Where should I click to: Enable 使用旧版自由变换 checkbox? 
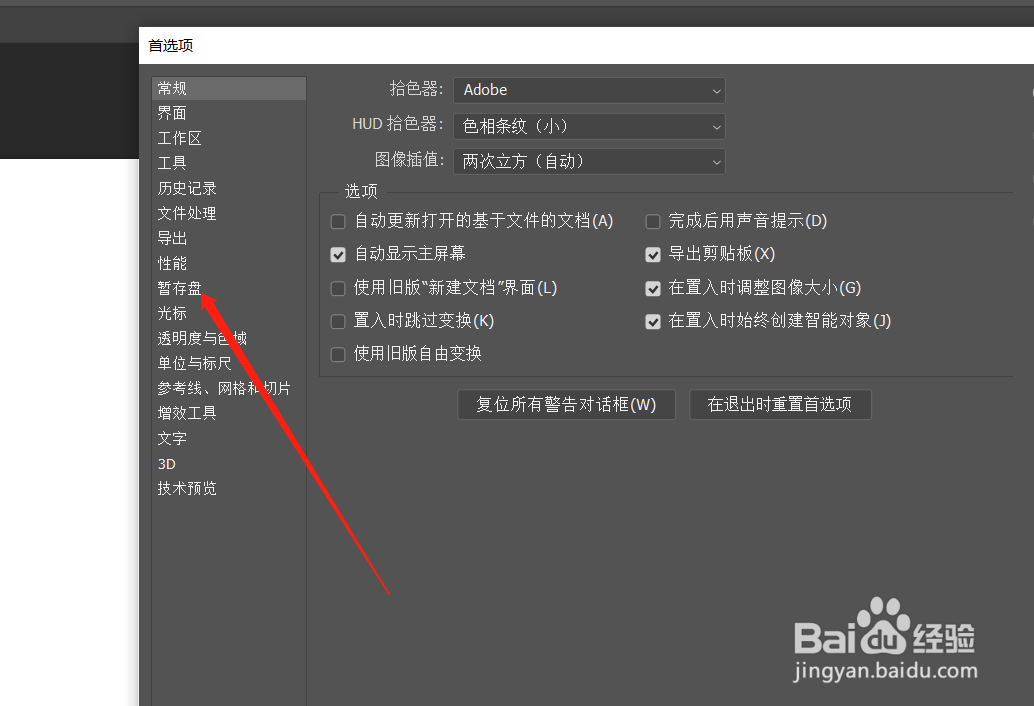coord(338,355)
